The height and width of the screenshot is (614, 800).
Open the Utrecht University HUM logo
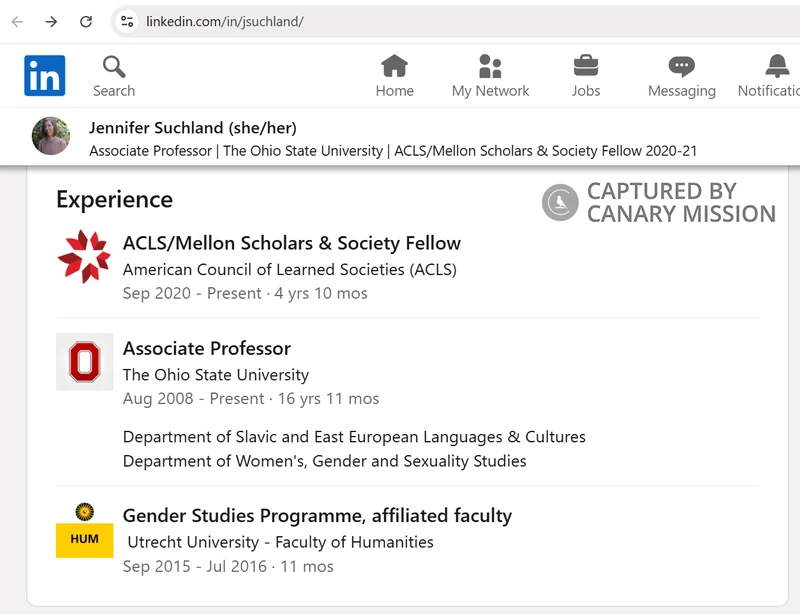click(84, 530)
